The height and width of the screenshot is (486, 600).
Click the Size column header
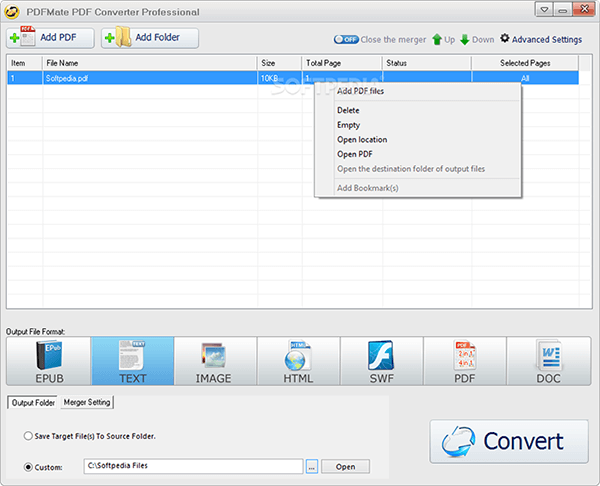click(280, 63)
